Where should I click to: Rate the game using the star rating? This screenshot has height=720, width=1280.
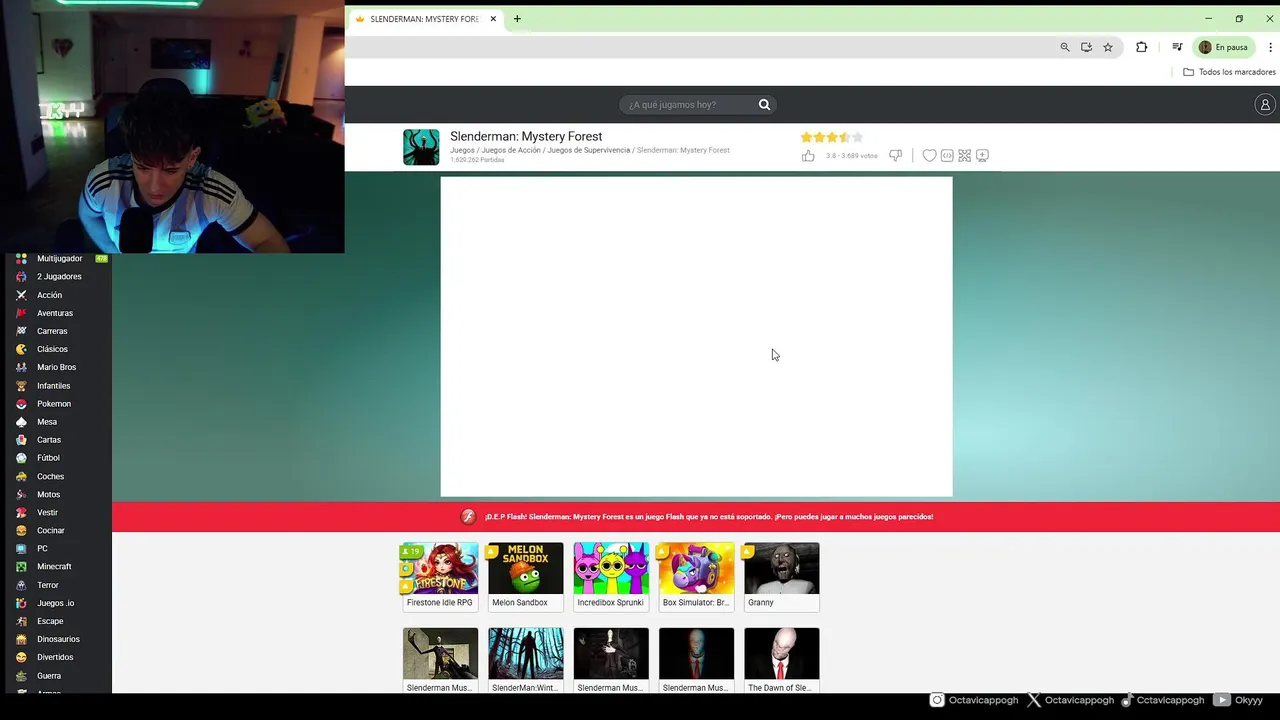(831, 137)
